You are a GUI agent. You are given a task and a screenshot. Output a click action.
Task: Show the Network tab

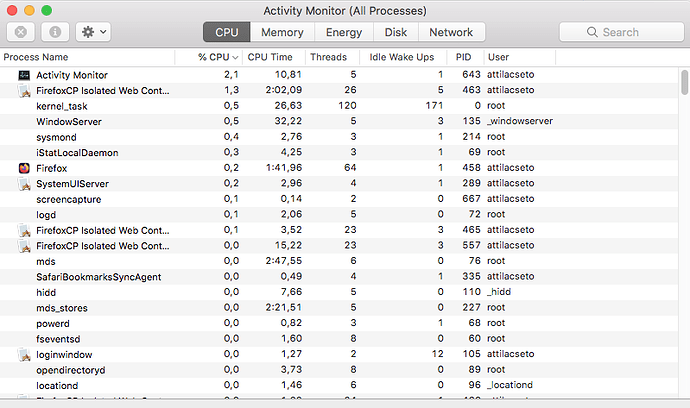451,32
